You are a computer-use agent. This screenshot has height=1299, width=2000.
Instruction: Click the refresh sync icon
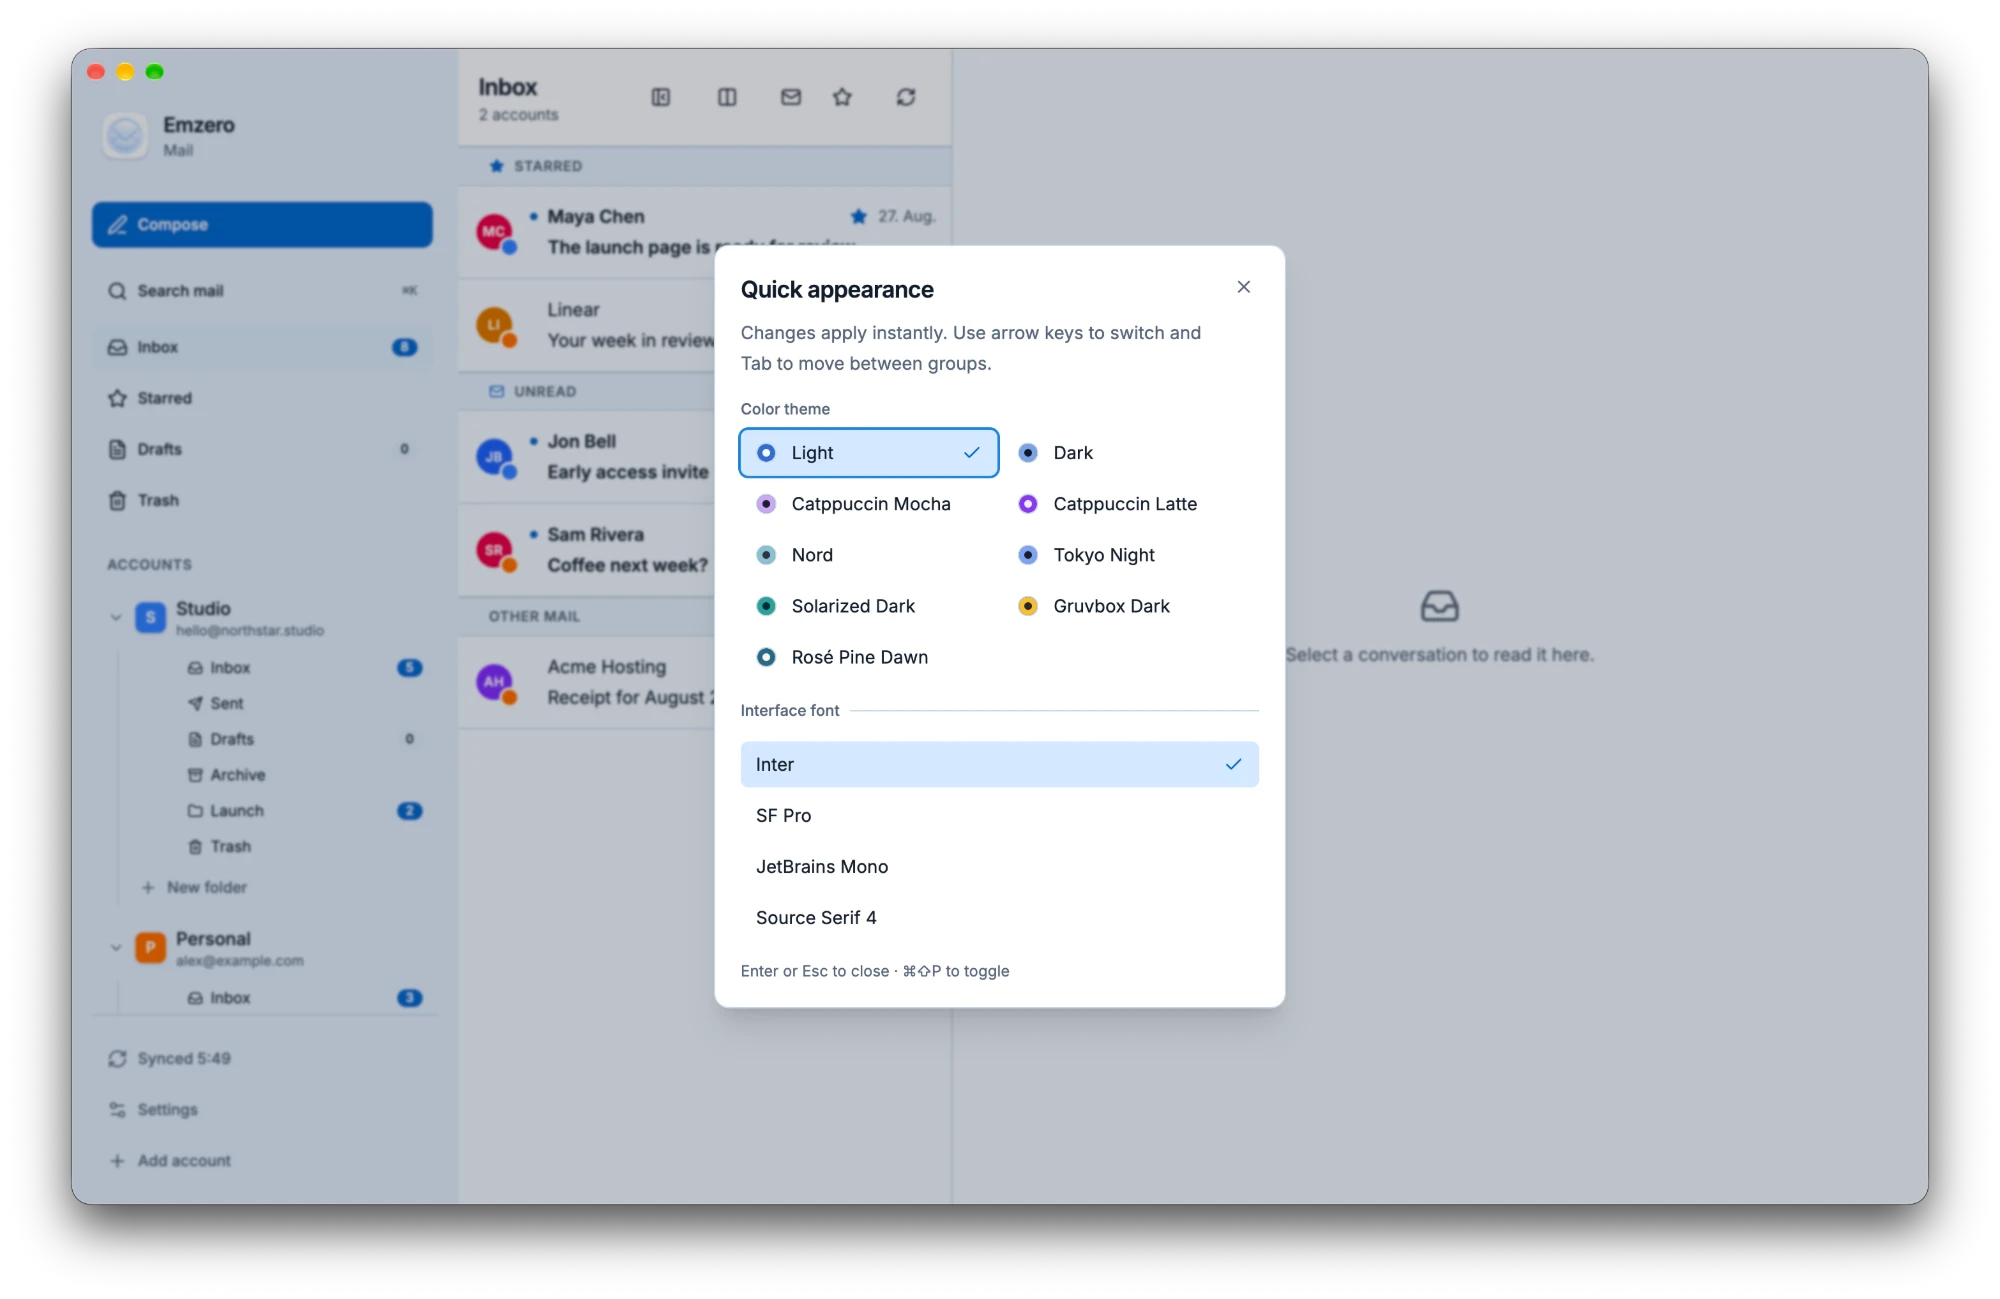pos(906,97)
